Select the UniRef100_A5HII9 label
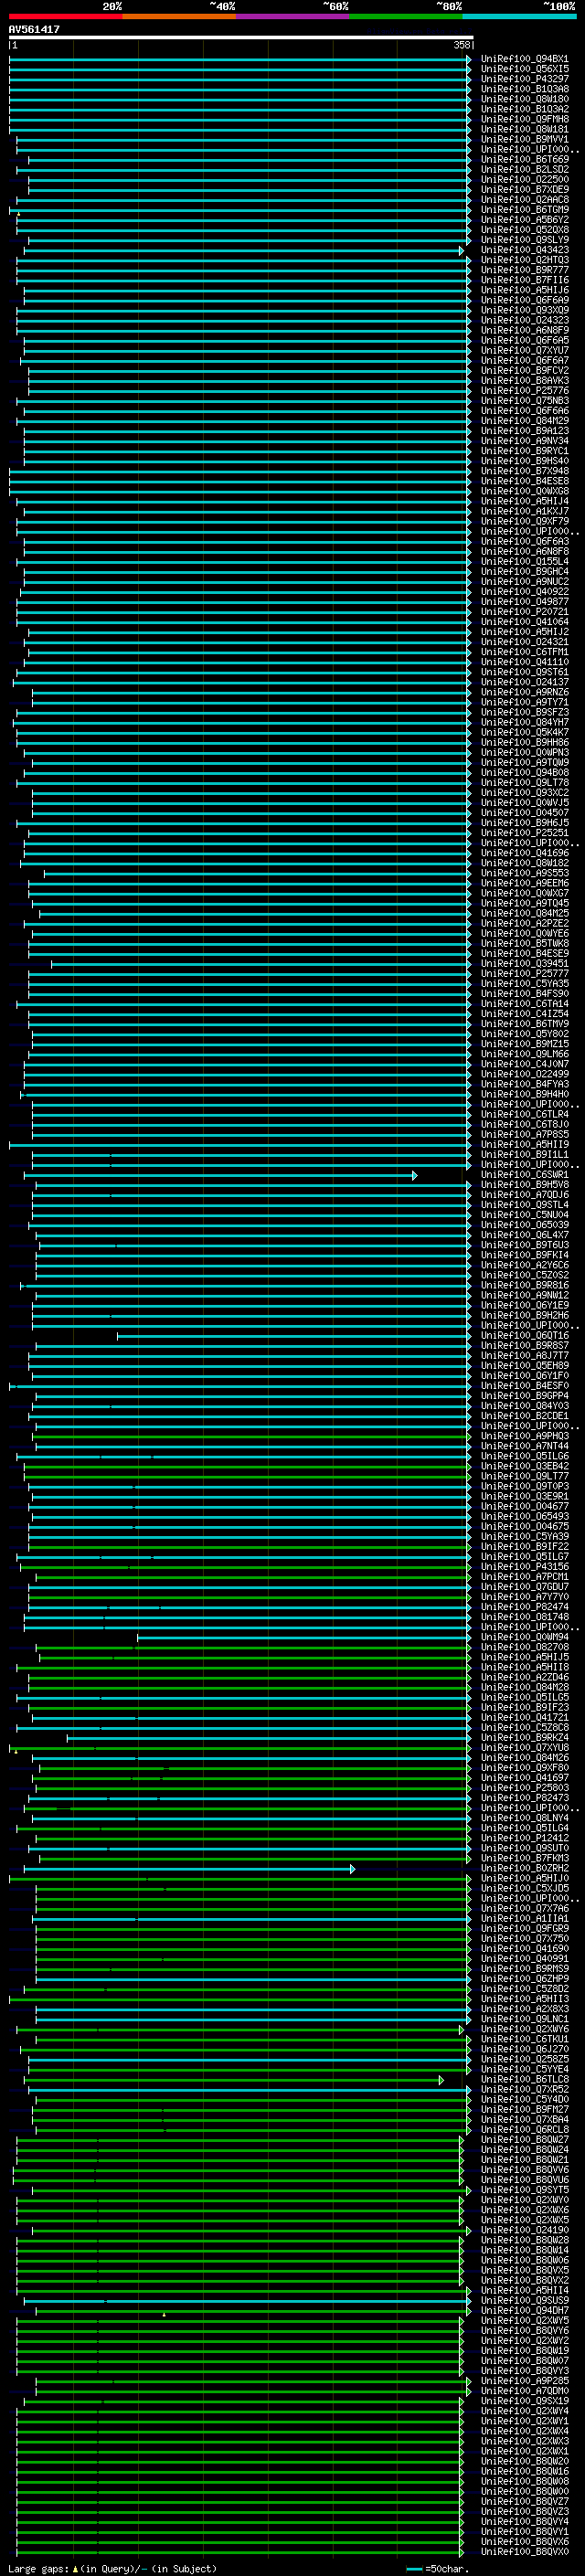Screen dimensions: 585x2576 [x=524, y=1144]
